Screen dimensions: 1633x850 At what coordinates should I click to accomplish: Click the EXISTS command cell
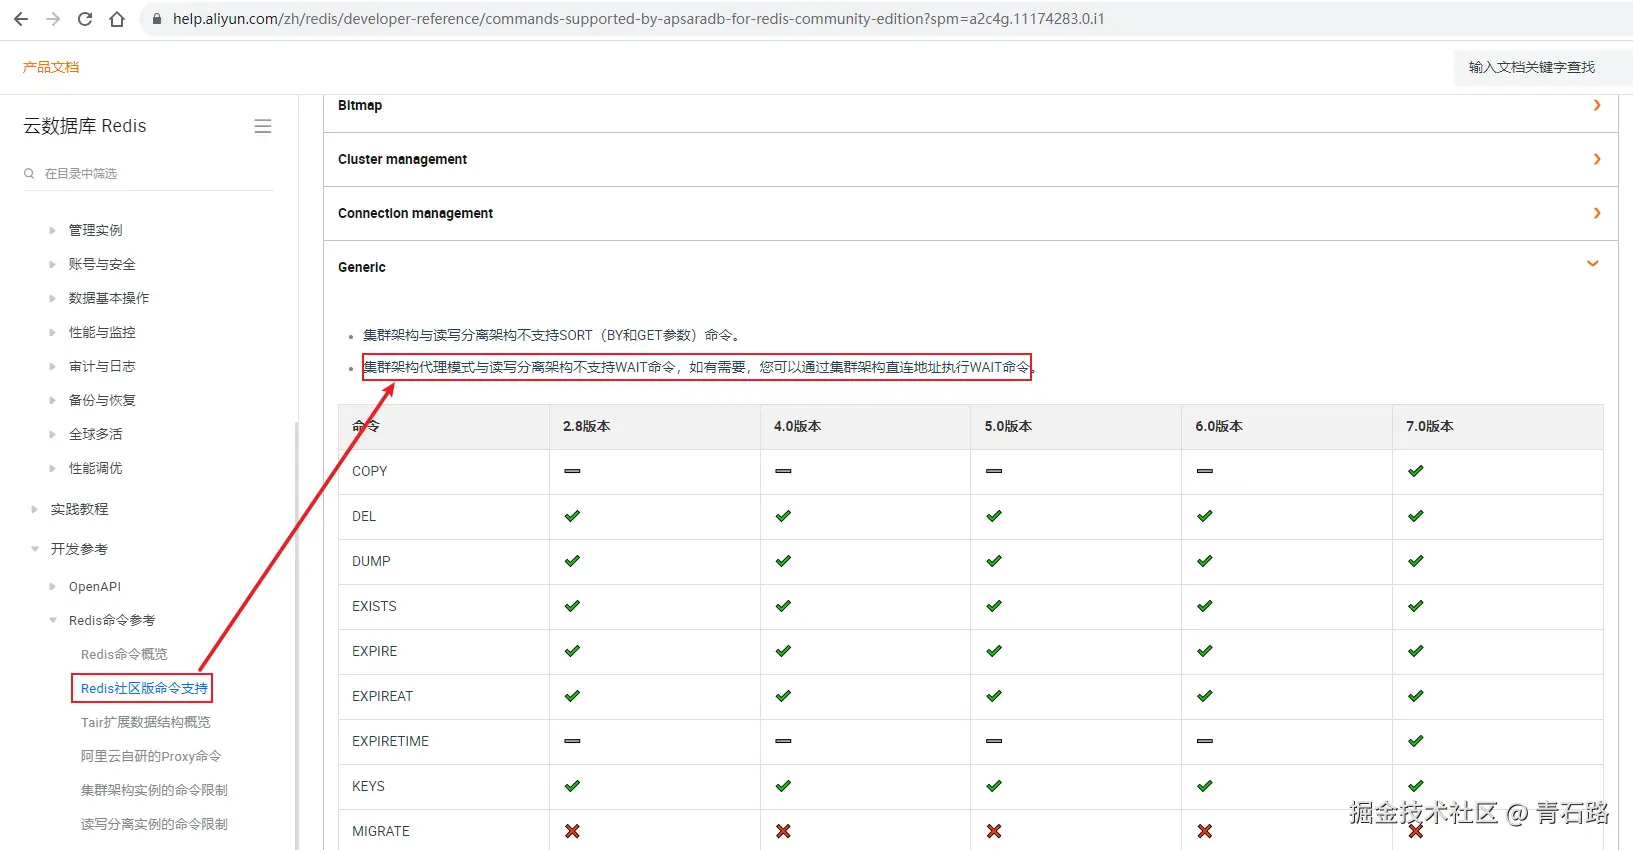coord(444,606)
